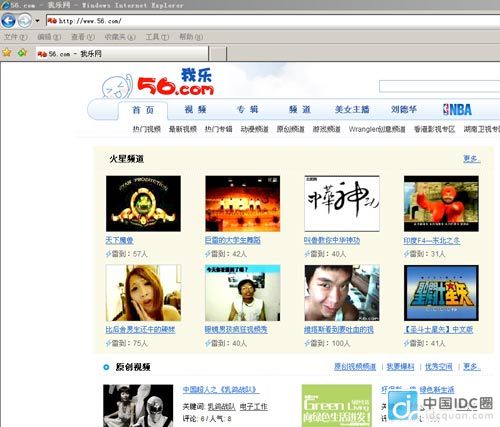Select the 美女主播 navigation tab
The width and height of the screenshot is (500, 427).
[352, 110]
